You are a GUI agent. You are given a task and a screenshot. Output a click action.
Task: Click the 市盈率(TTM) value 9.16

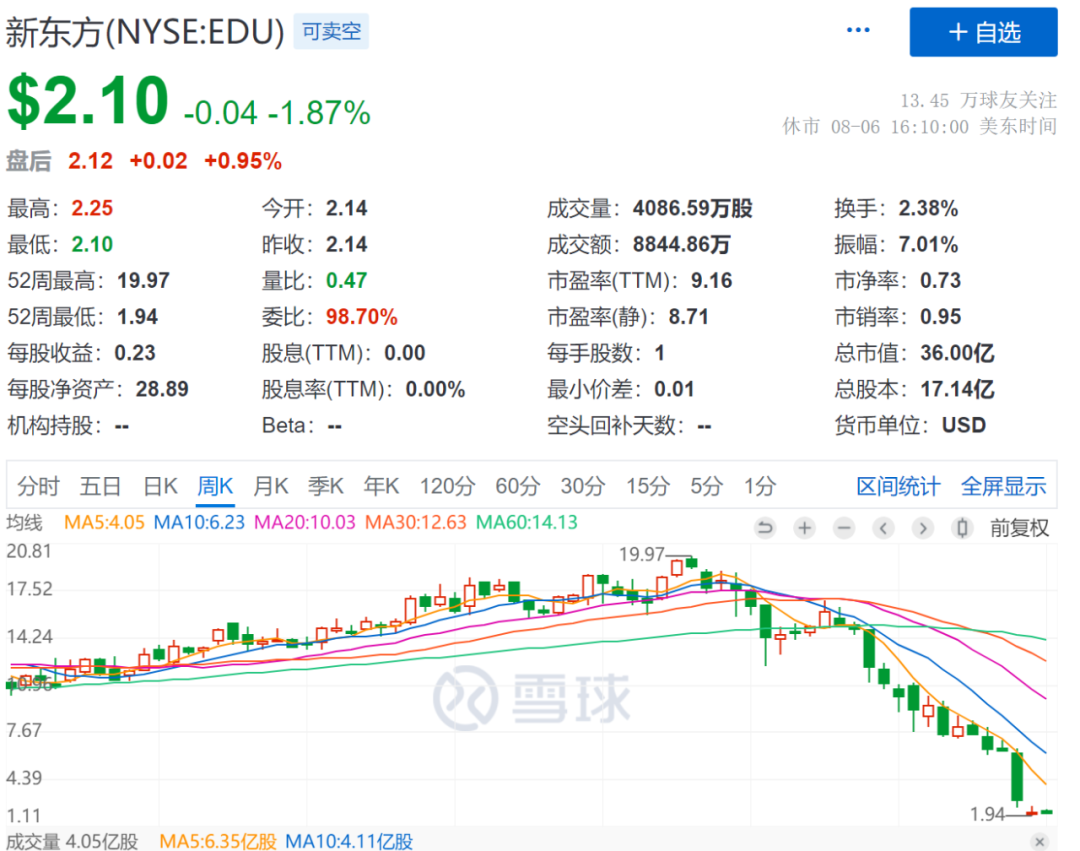[x=712, y=280]
